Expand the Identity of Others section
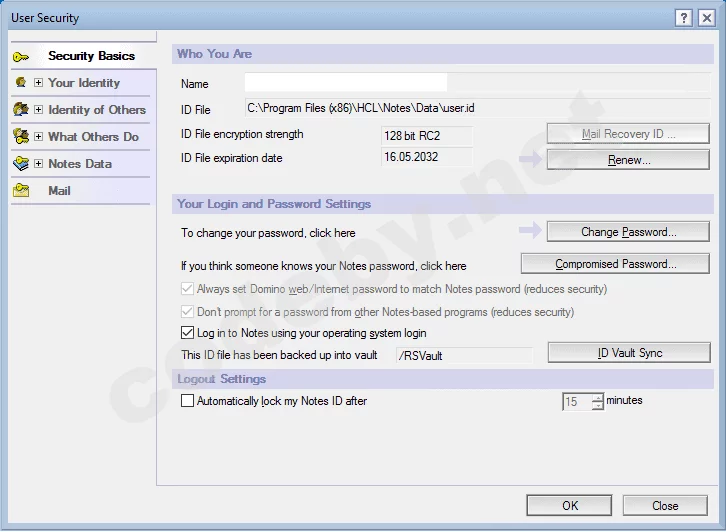The height and width of the screenshot is (532, 726). [x=38, y=110]
